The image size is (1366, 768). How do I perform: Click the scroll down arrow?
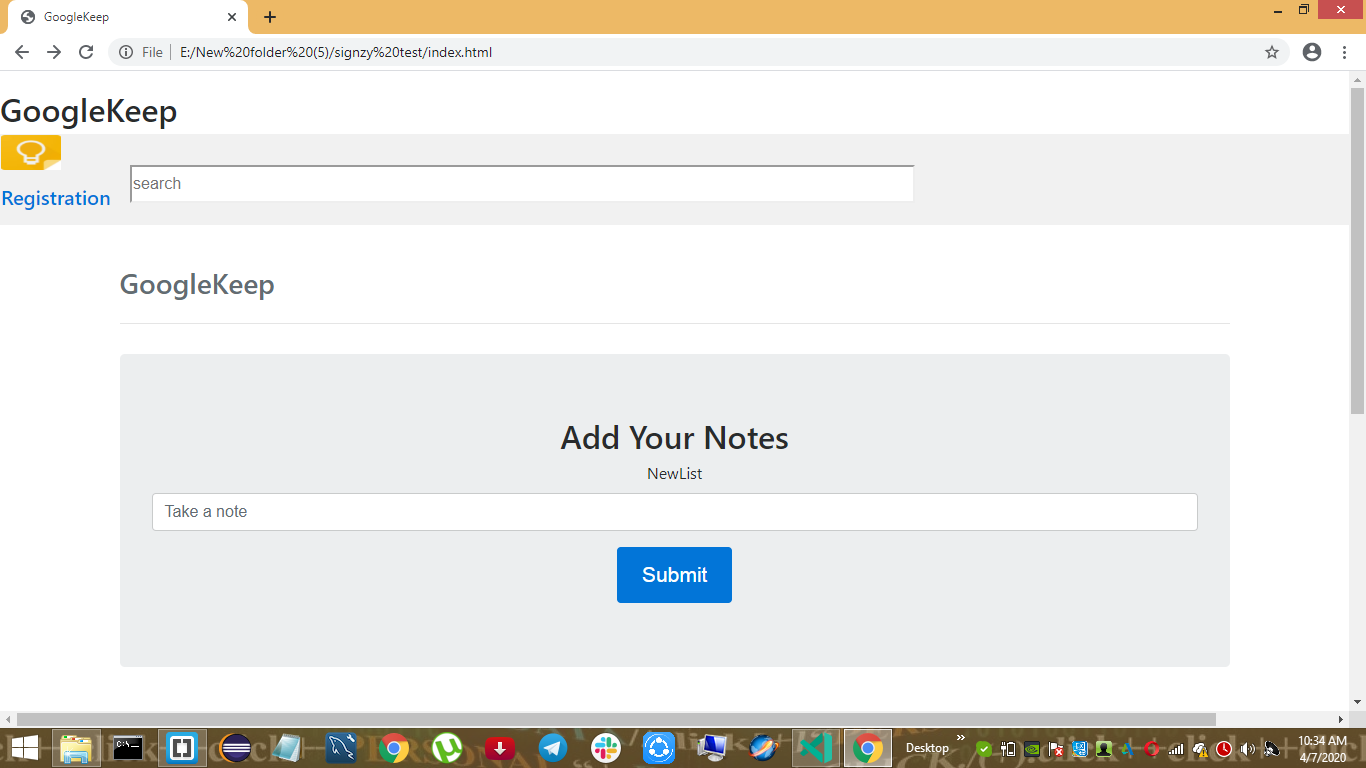(x=1357, y=702)
